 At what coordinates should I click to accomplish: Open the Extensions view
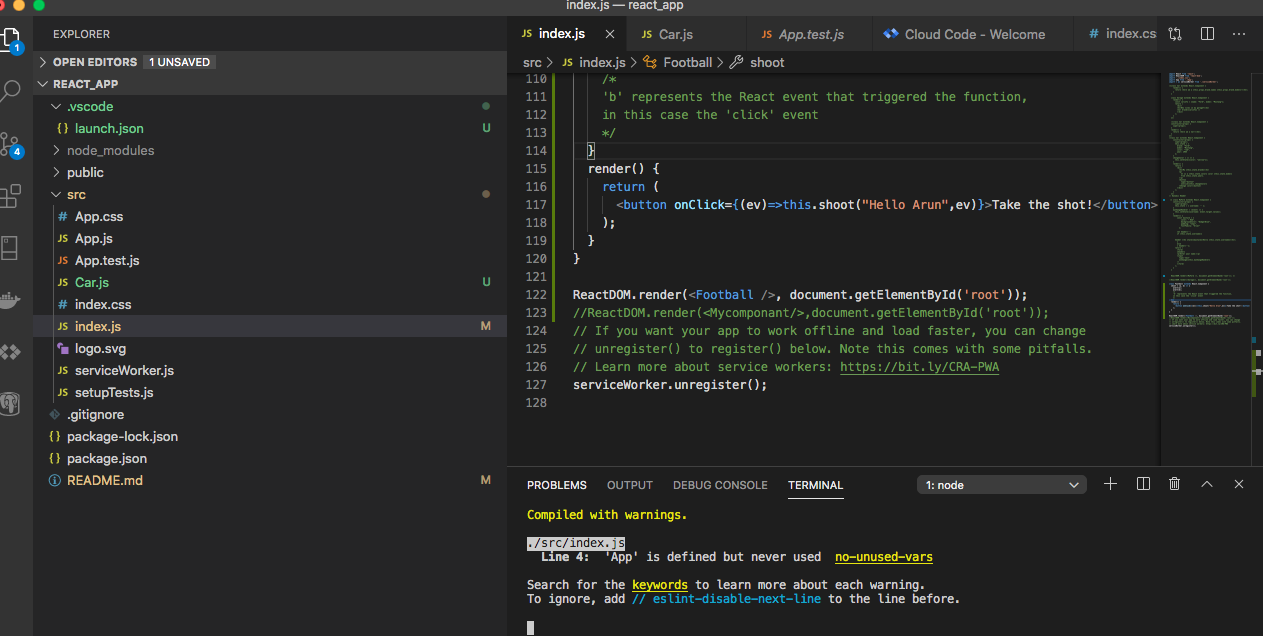(x=11, y=195)
